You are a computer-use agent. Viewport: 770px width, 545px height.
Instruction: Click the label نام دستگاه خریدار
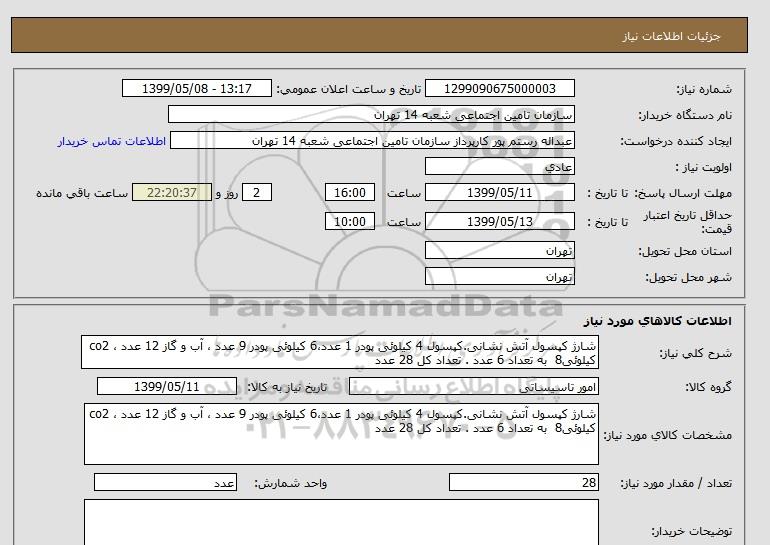pos(685,115)
